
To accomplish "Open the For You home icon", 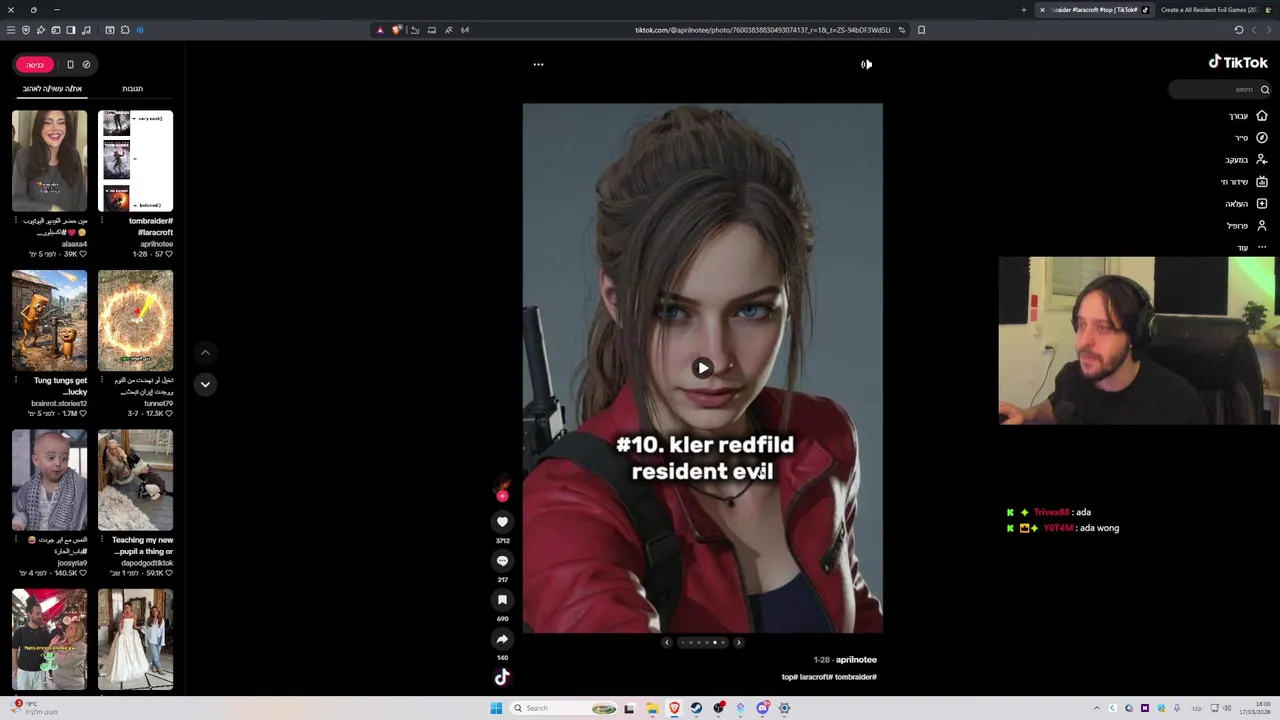I will (1262, 116).
